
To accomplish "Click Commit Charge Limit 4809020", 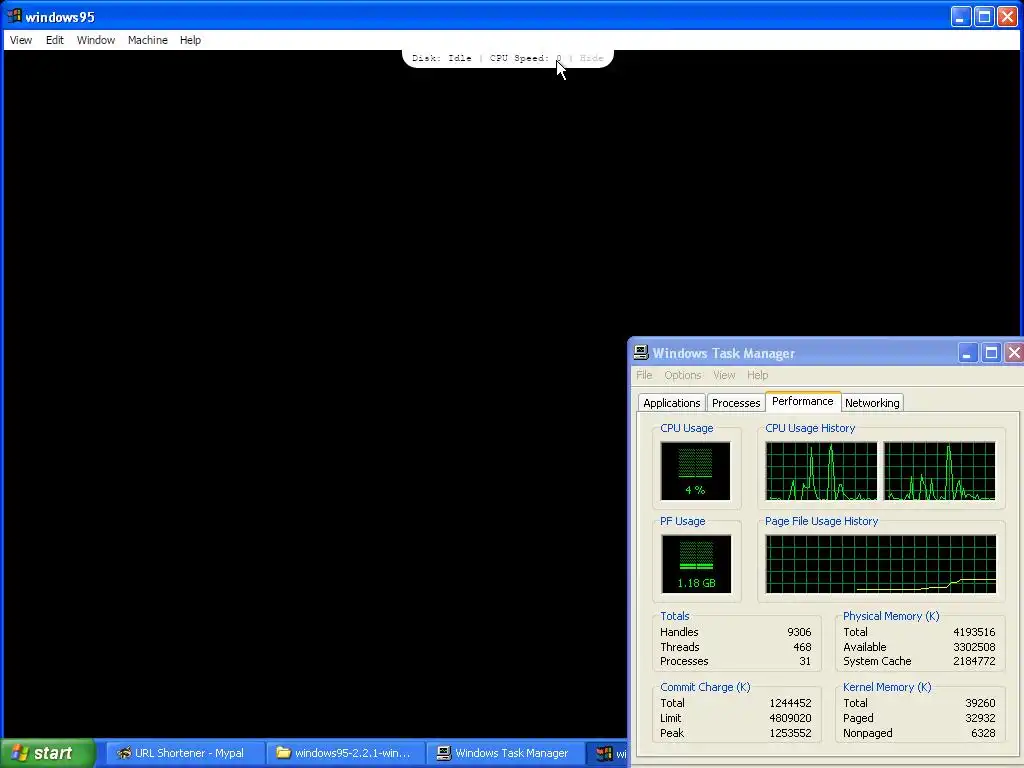I will click(790, 718).
